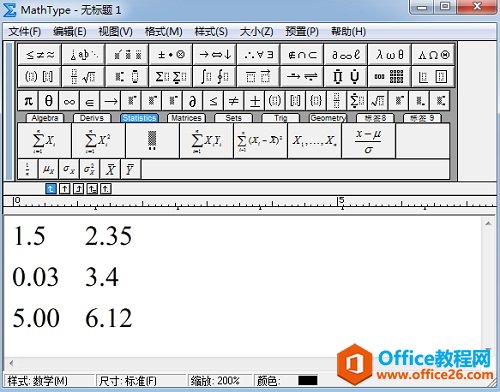500x392 pixels.
Task: Open the 视图(V) menu
Action: click(x=115, y=32)
